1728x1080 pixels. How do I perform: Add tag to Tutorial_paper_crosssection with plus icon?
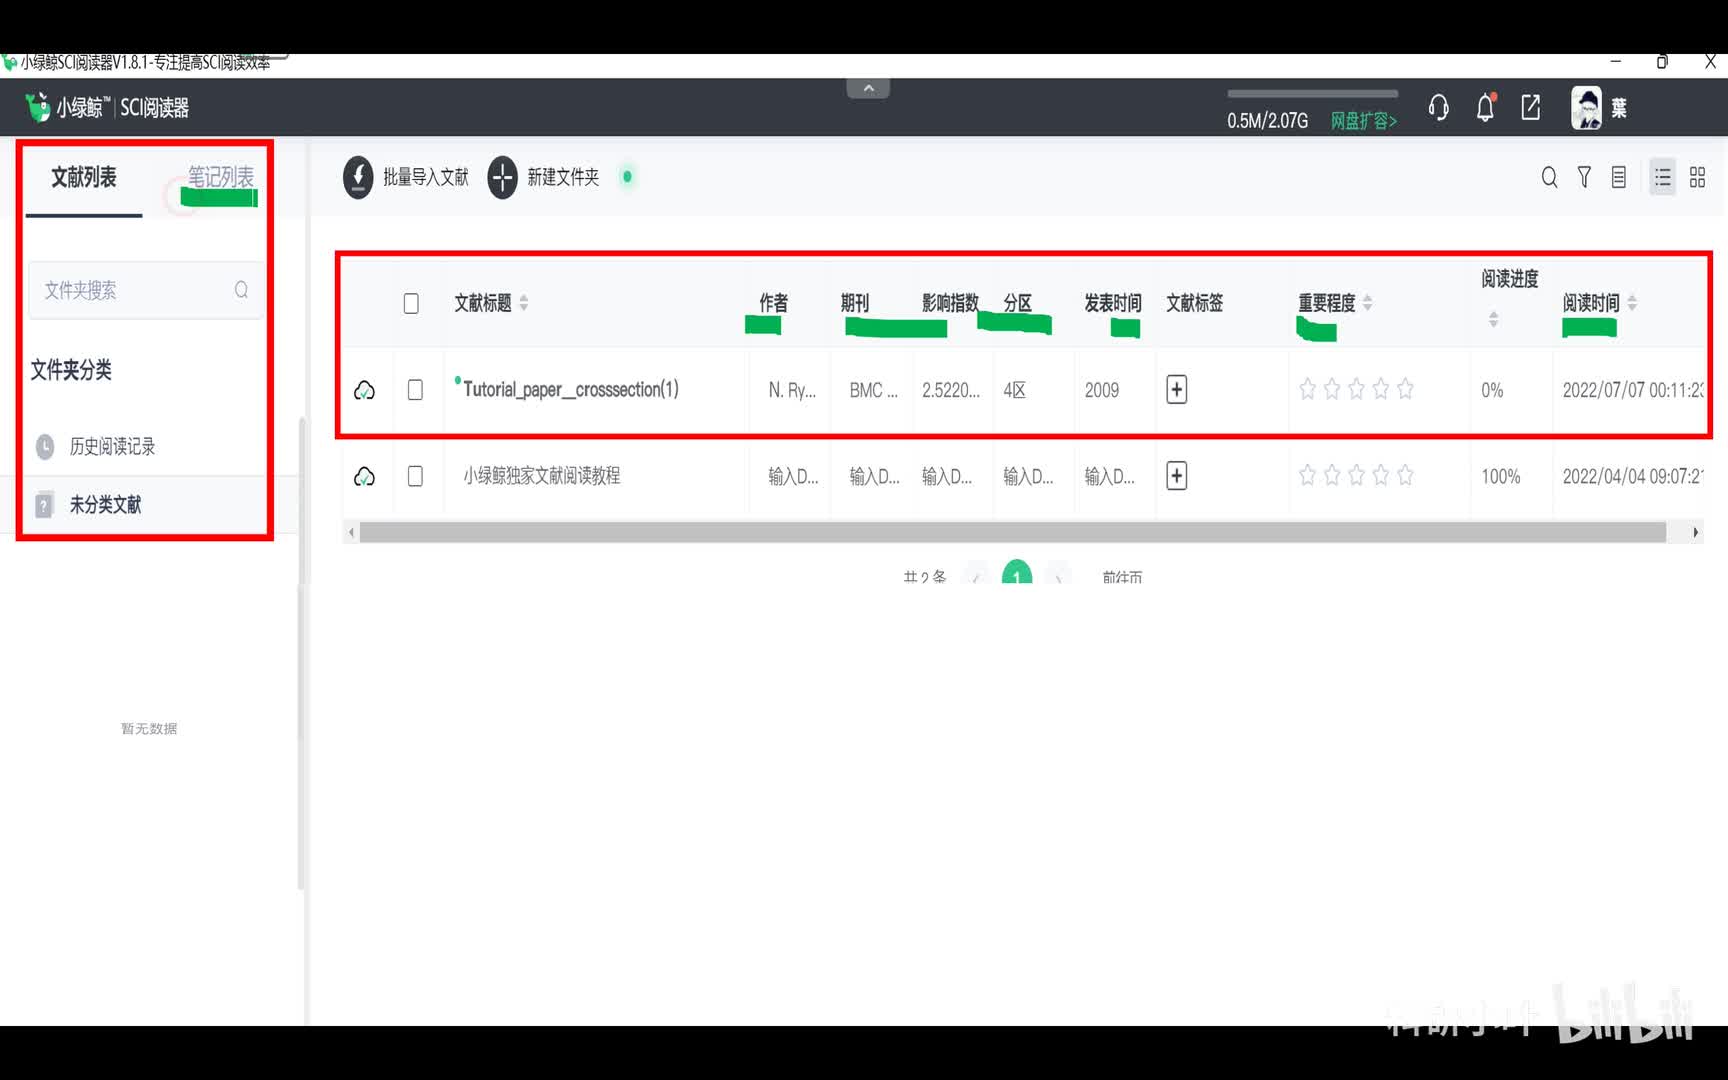point(1176,390)
